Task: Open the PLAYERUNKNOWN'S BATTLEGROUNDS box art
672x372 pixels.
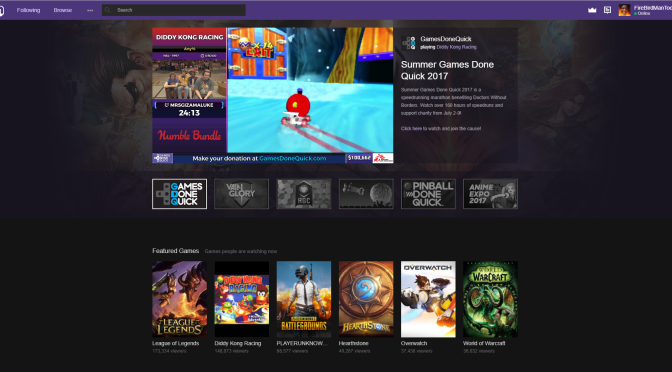Action: [x=304, y=299]
